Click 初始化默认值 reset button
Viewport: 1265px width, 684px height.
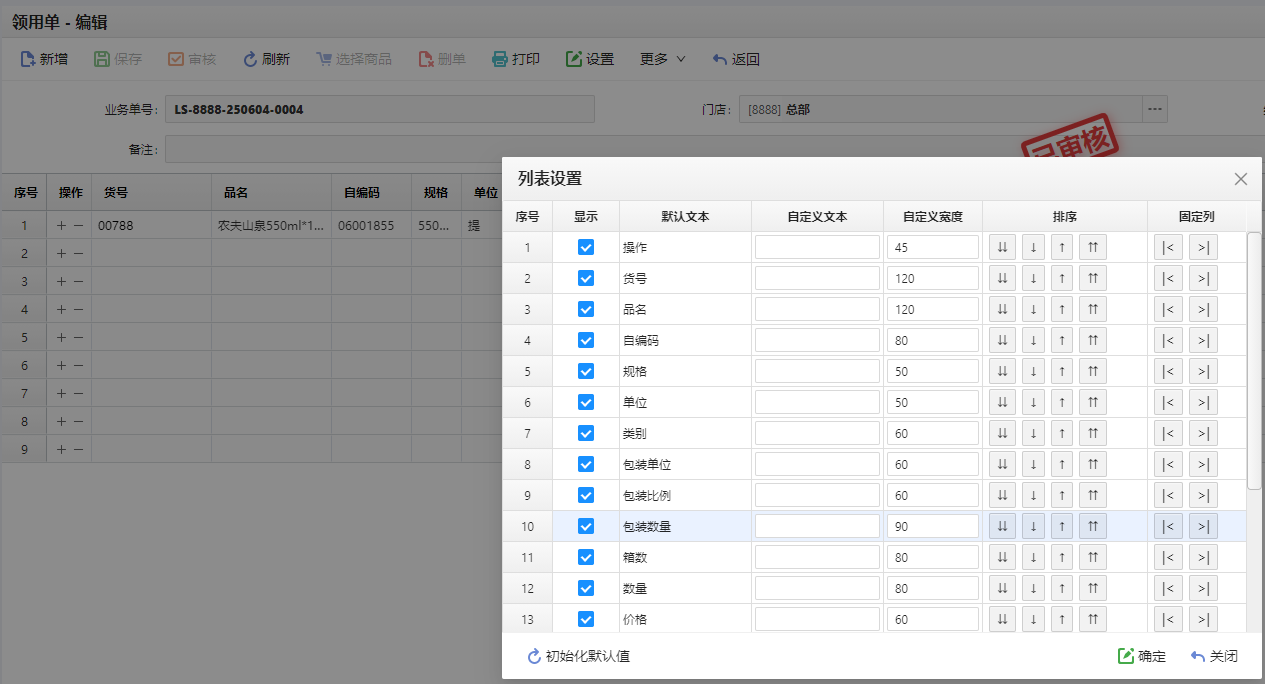point(579,656)
